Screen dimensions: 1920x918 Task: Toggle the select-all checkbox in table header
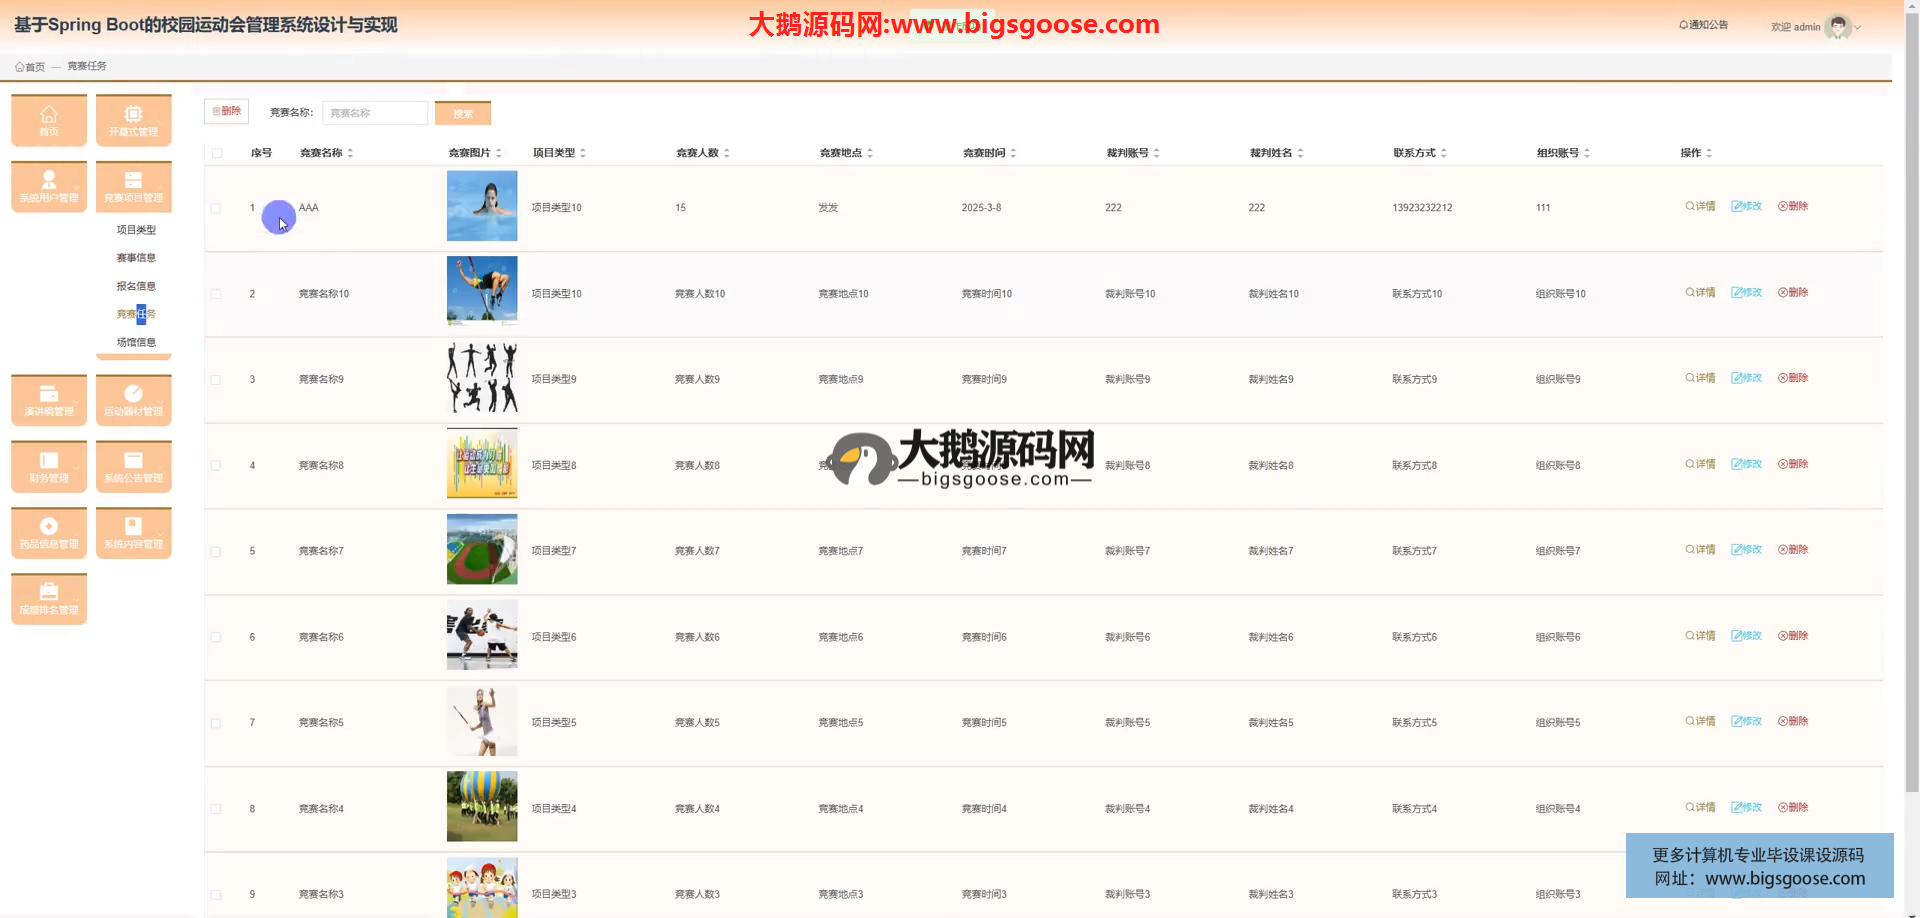[217, 153]
